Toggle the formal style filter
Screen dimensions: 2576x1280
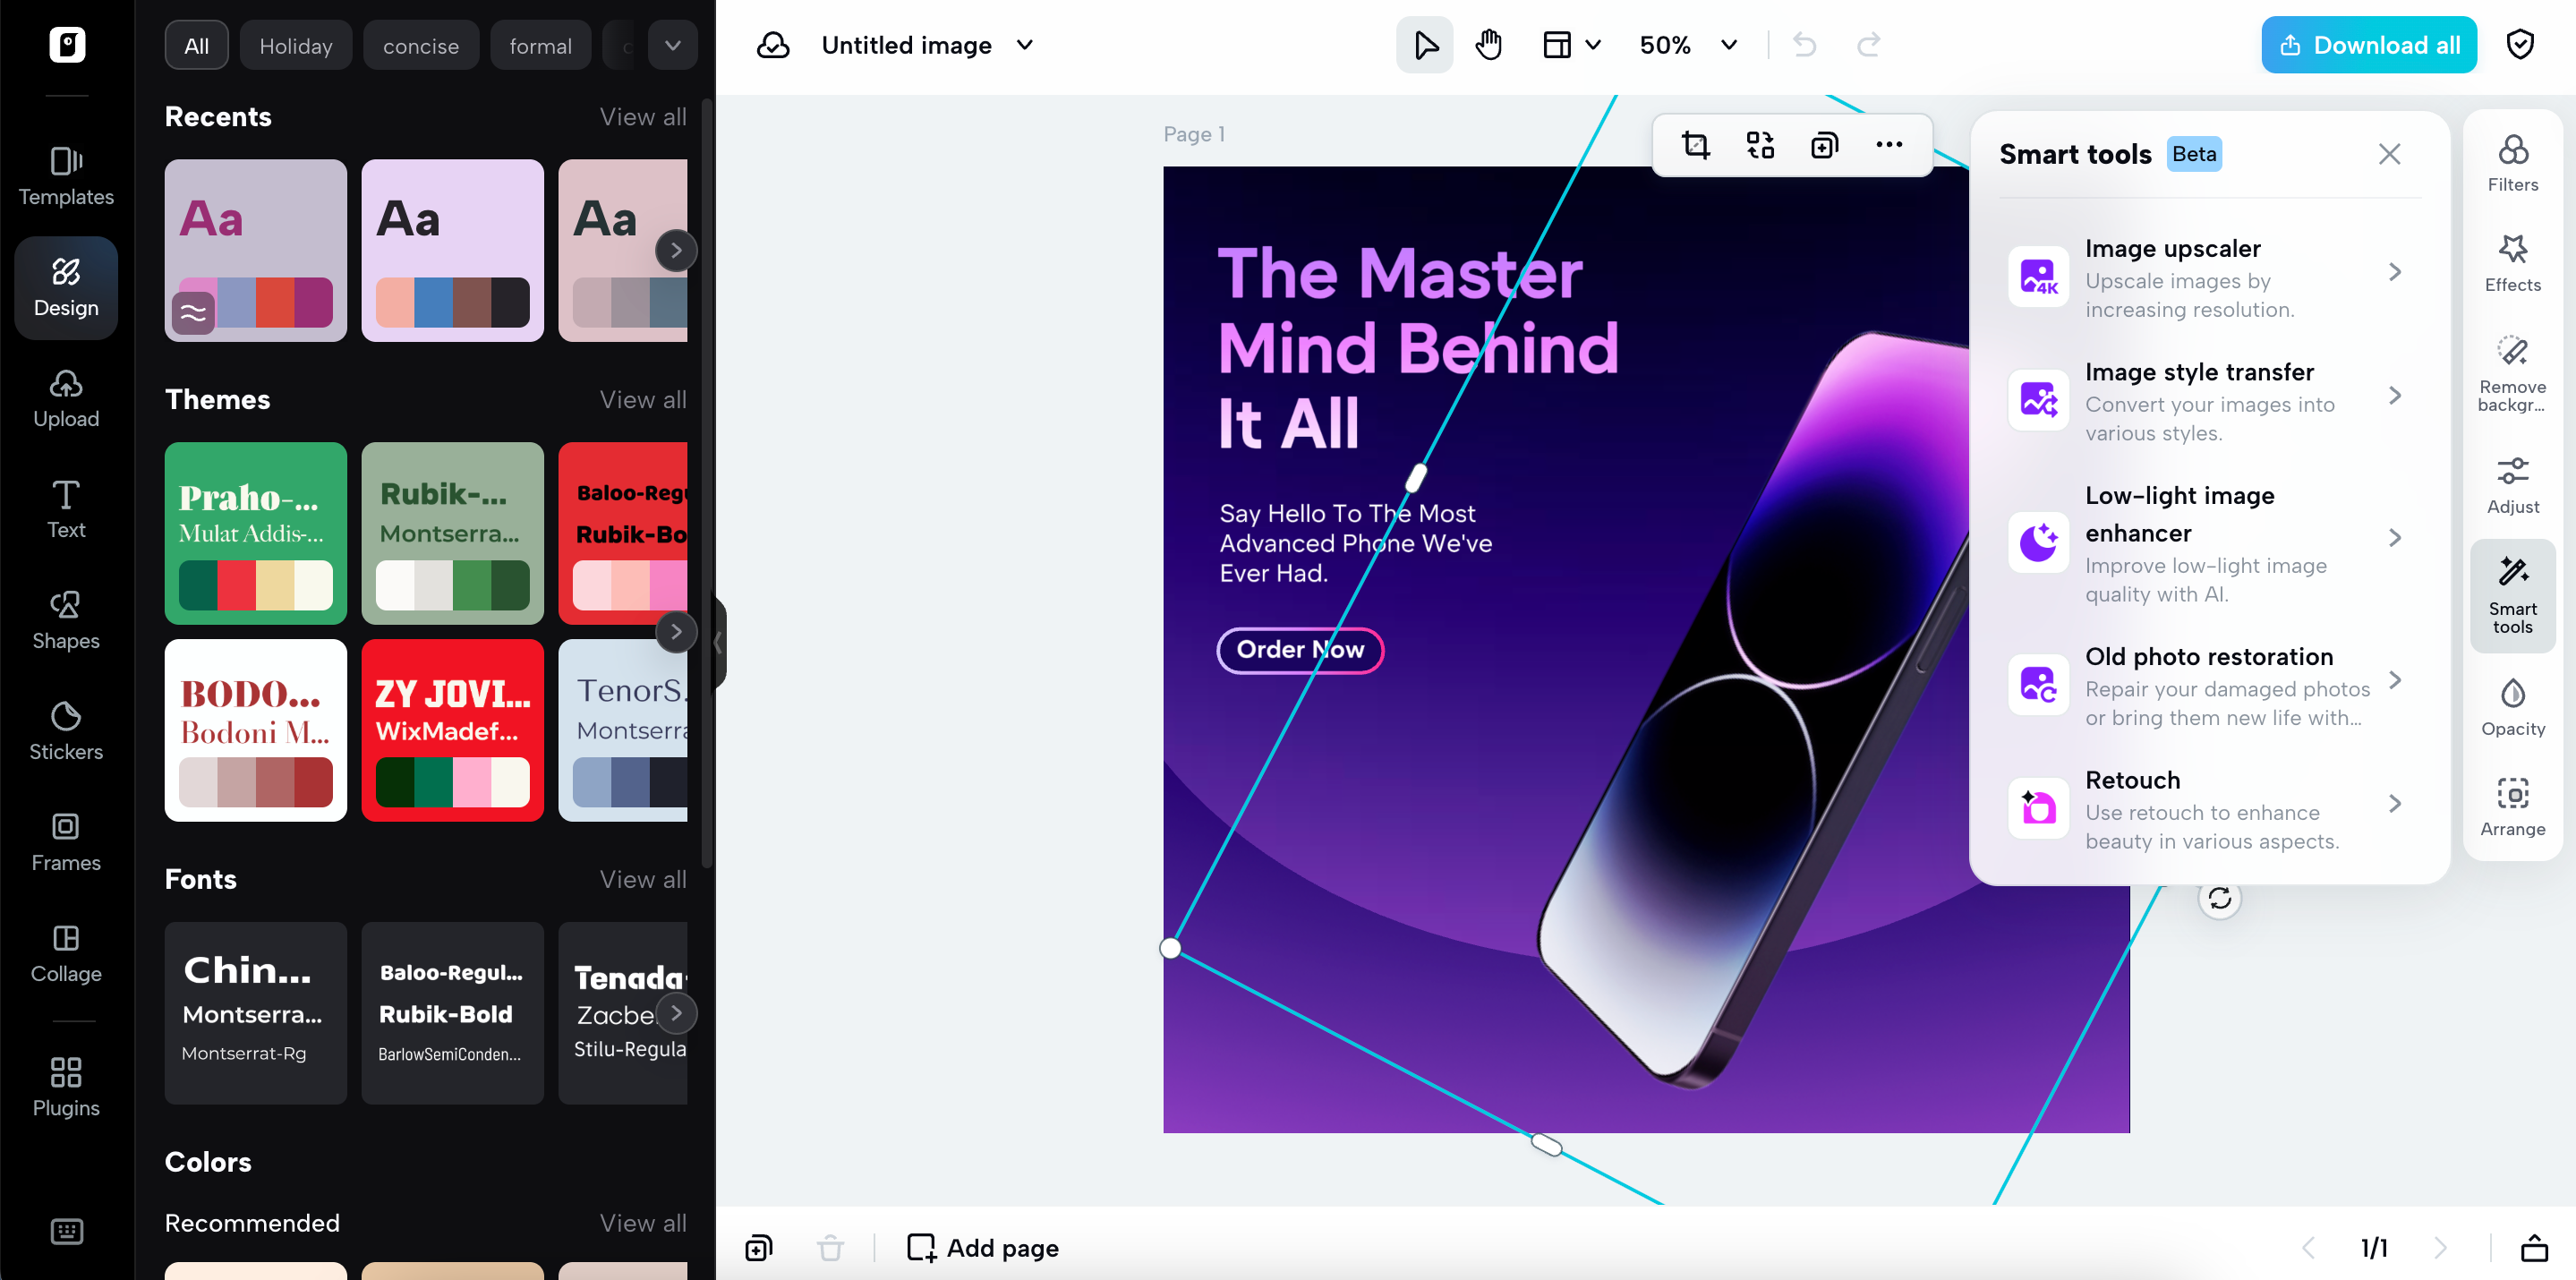pyautogui.click(x=540, y=45)
